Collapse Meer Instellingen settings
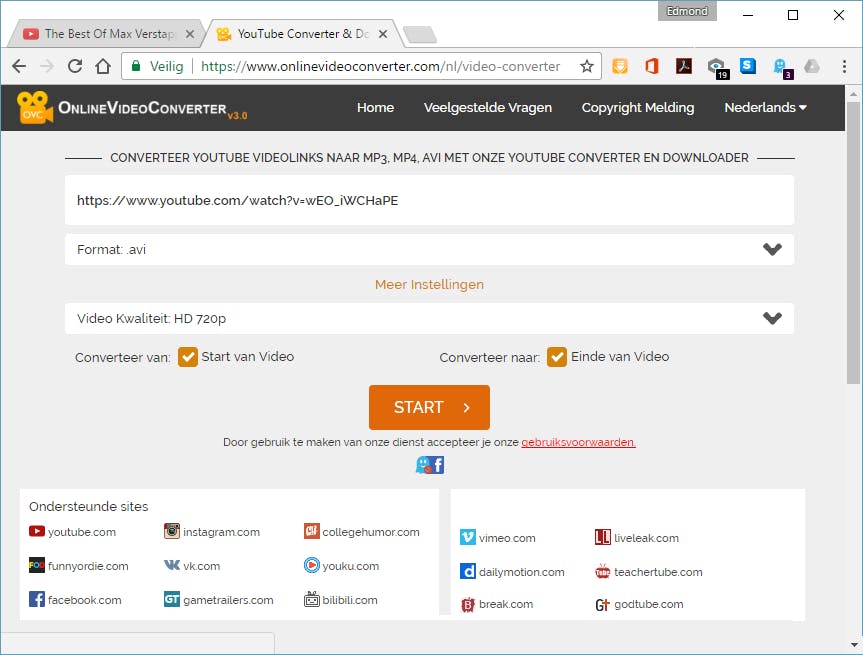The width and height of the screenshot is (863, 655). coord(429,285)
